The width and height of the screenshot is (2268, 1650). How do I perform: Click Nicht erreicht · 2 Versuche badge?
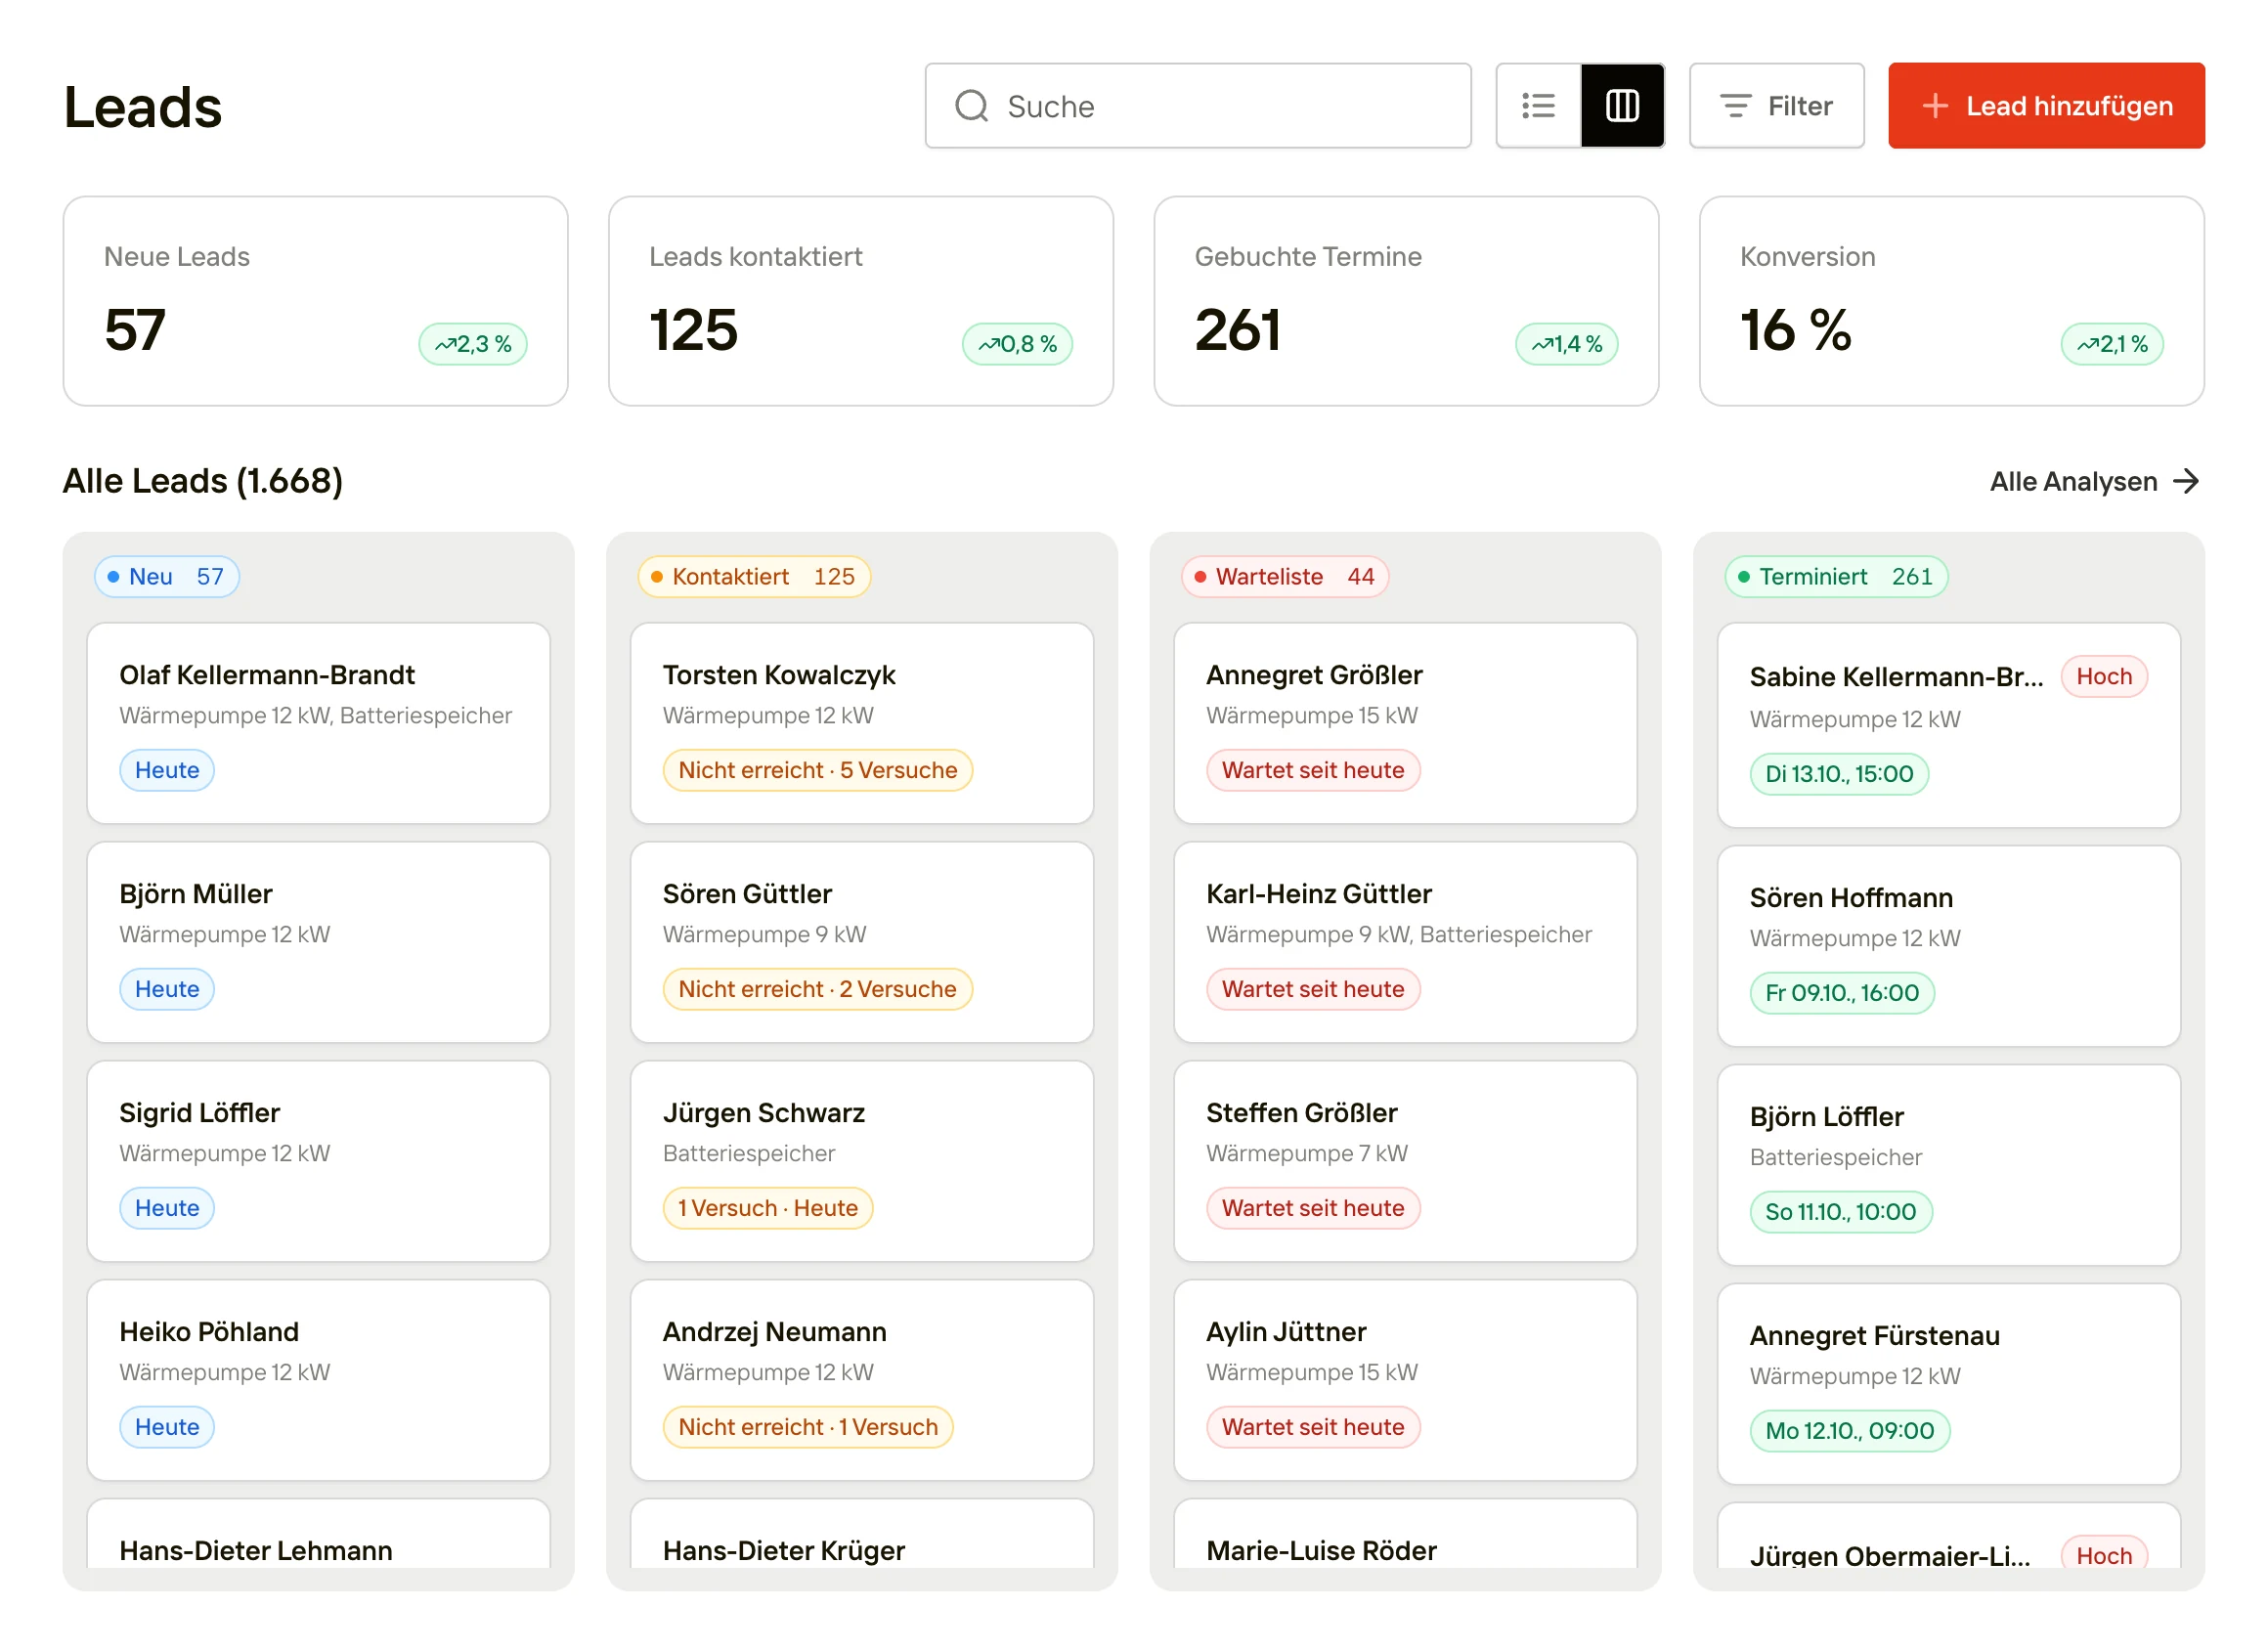(817, 990)
